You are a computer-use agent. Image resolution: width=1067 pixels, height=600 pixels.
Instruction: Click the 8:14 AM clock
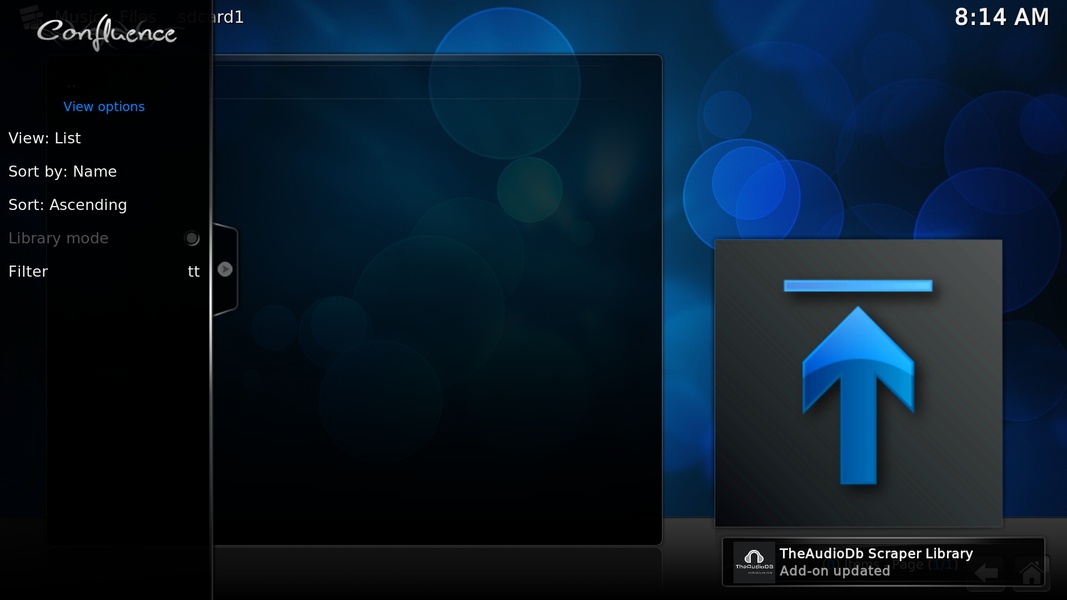[x=1002, y=17]
